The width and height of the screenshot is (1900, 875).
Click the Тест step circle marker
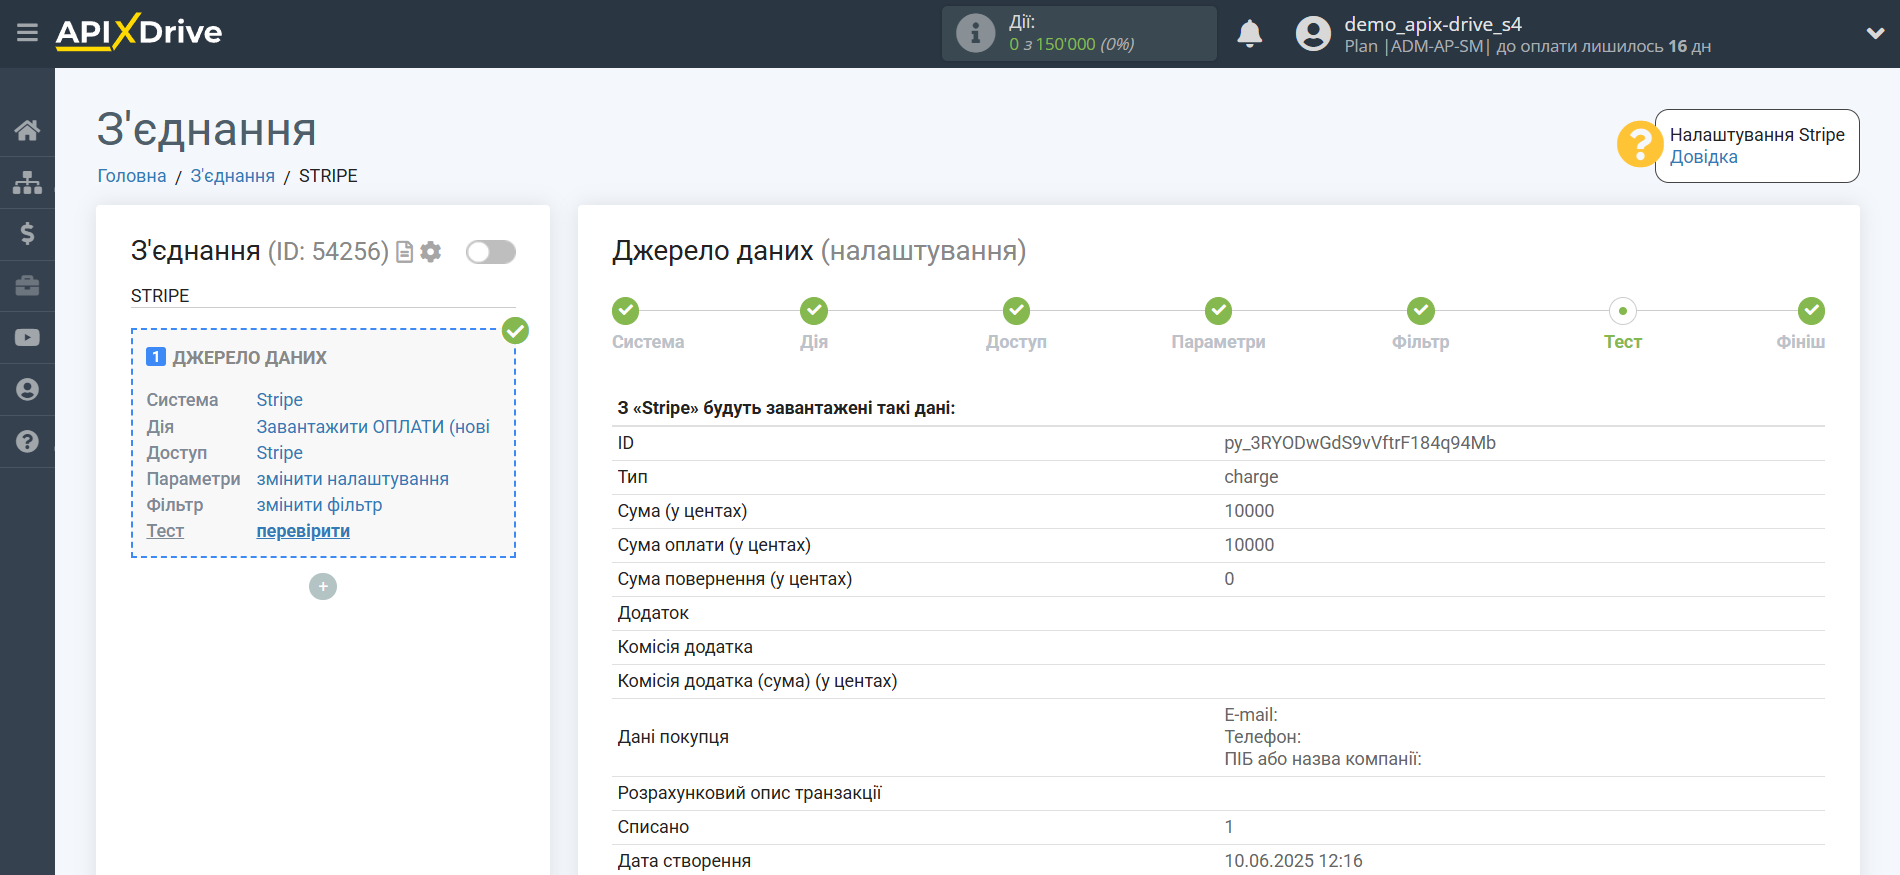point(1622,311)
